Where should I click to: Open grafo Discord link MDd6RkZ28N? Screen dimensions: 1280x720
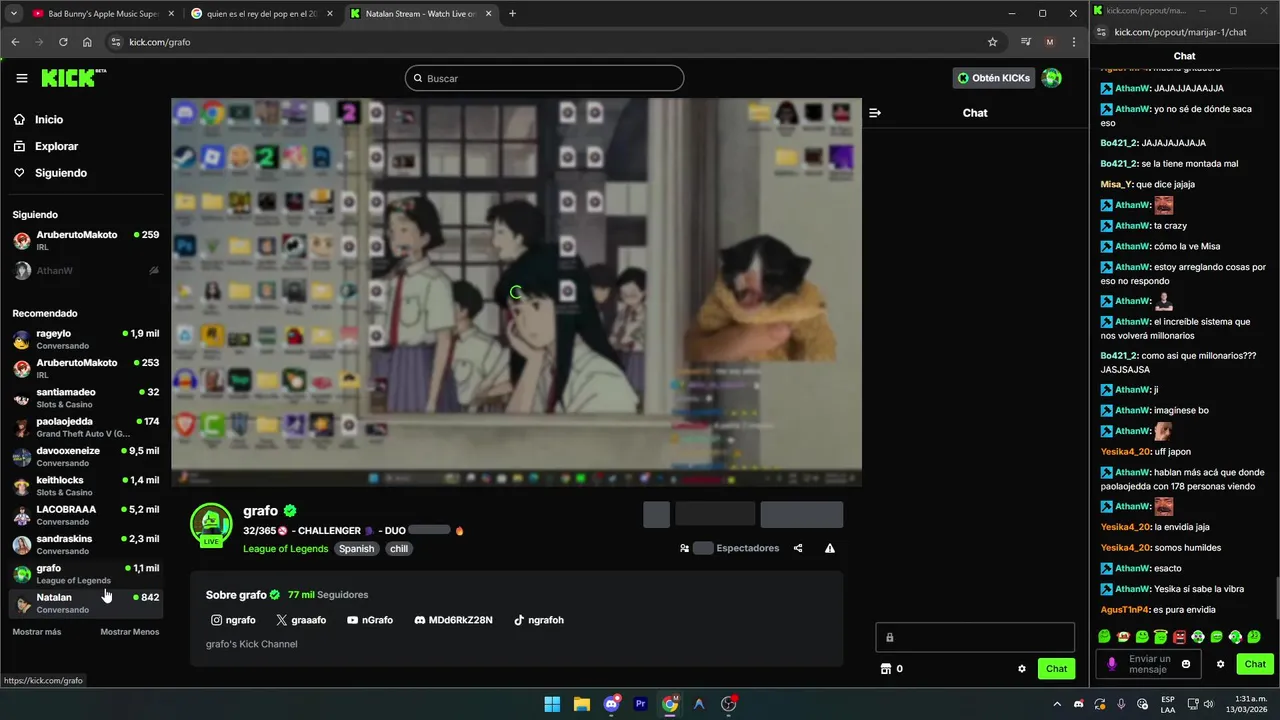pyautogui.click(x=453, y=620)
